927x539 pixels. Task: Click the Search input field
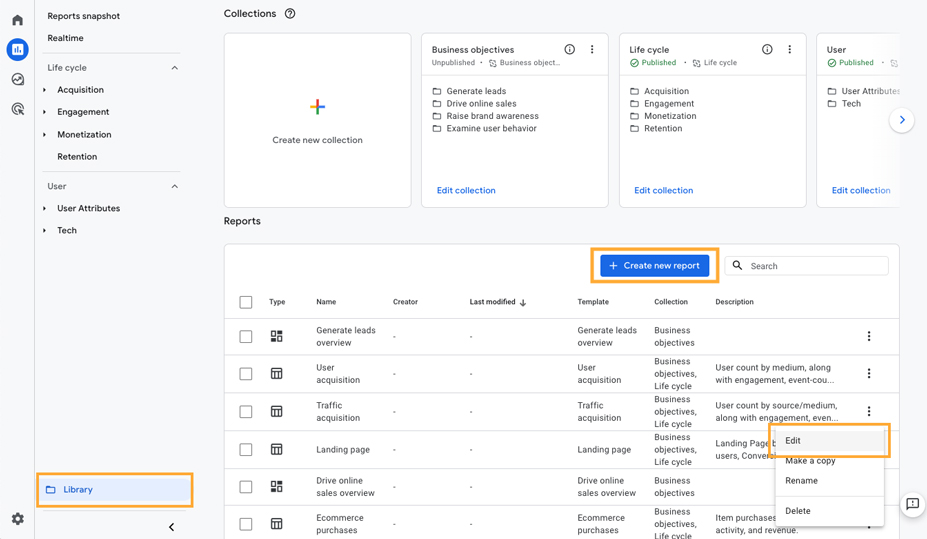click(806, 266)
